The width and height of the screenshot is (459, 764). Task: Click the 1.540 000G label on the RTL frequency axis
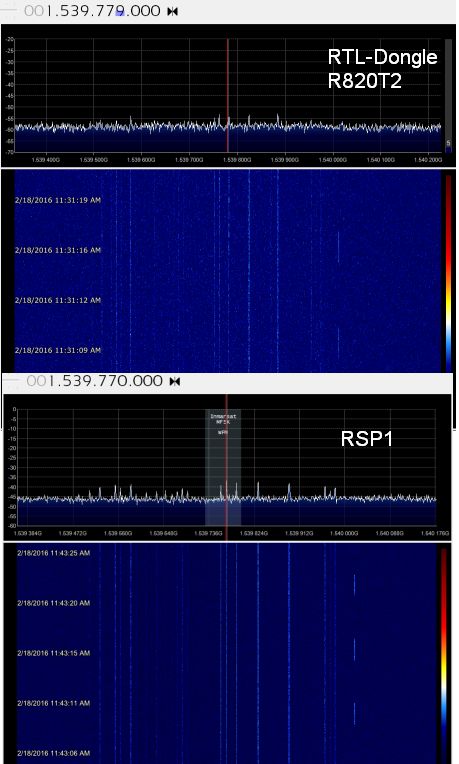[332, 160]
